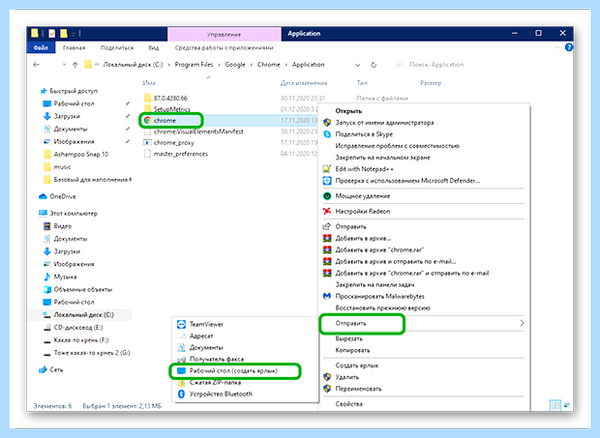This screenshot has width=600, height=438.
Task: Click the TeamViewer icon in the Send to submenu
Action: coord(181,324)
